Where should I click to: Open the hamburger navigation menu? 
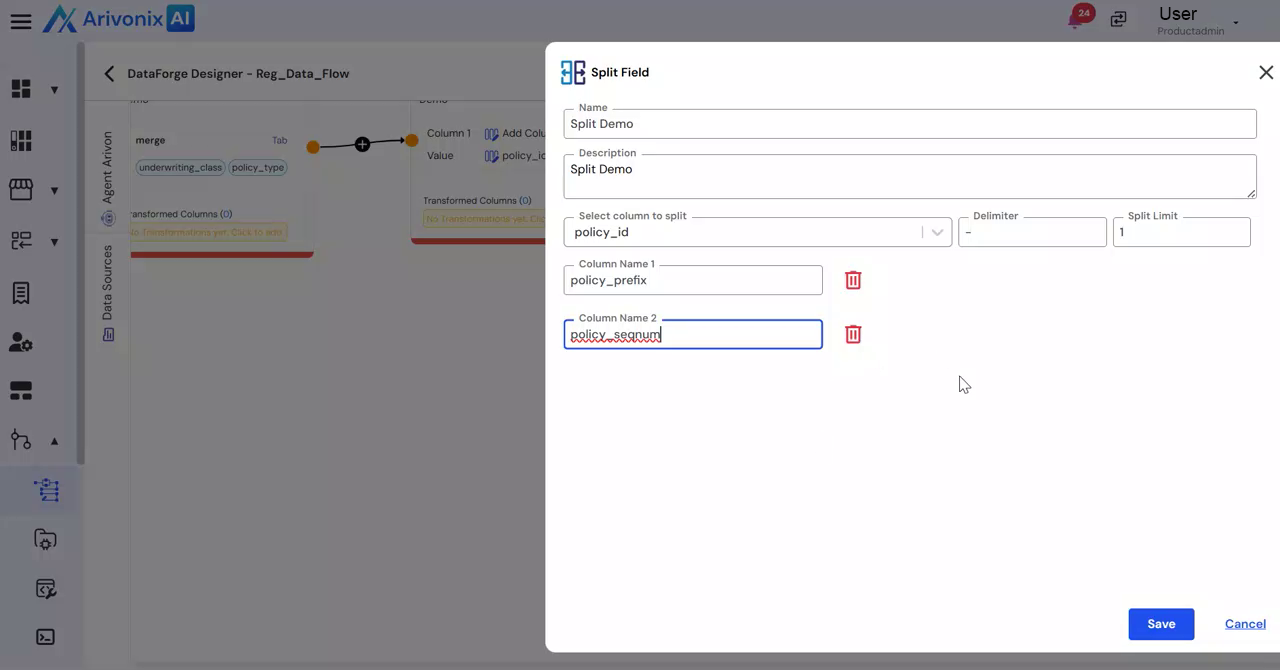point(21,21)
